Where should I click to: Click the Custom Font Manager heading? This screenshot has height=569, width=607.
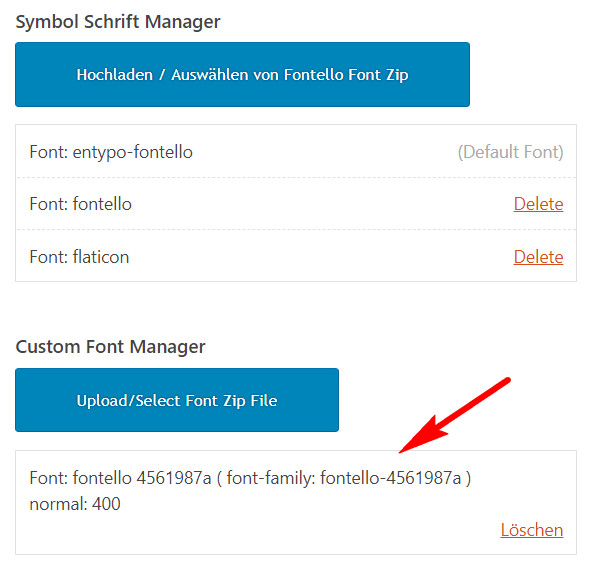[x=110, y=347]
